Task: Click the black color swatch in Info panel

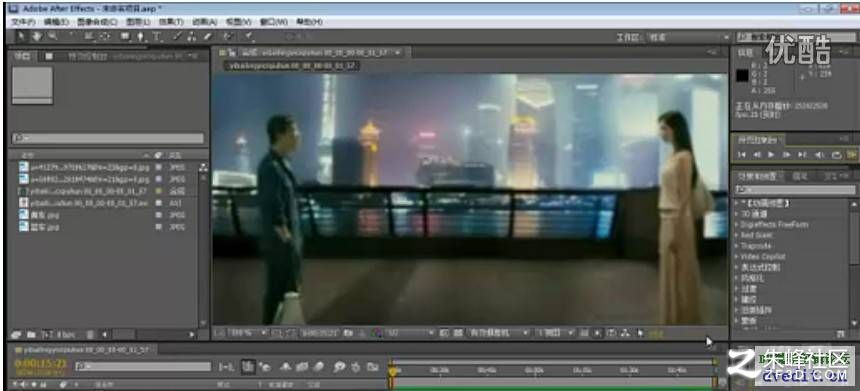Action: pyautogui.click(x=742, y=75)
